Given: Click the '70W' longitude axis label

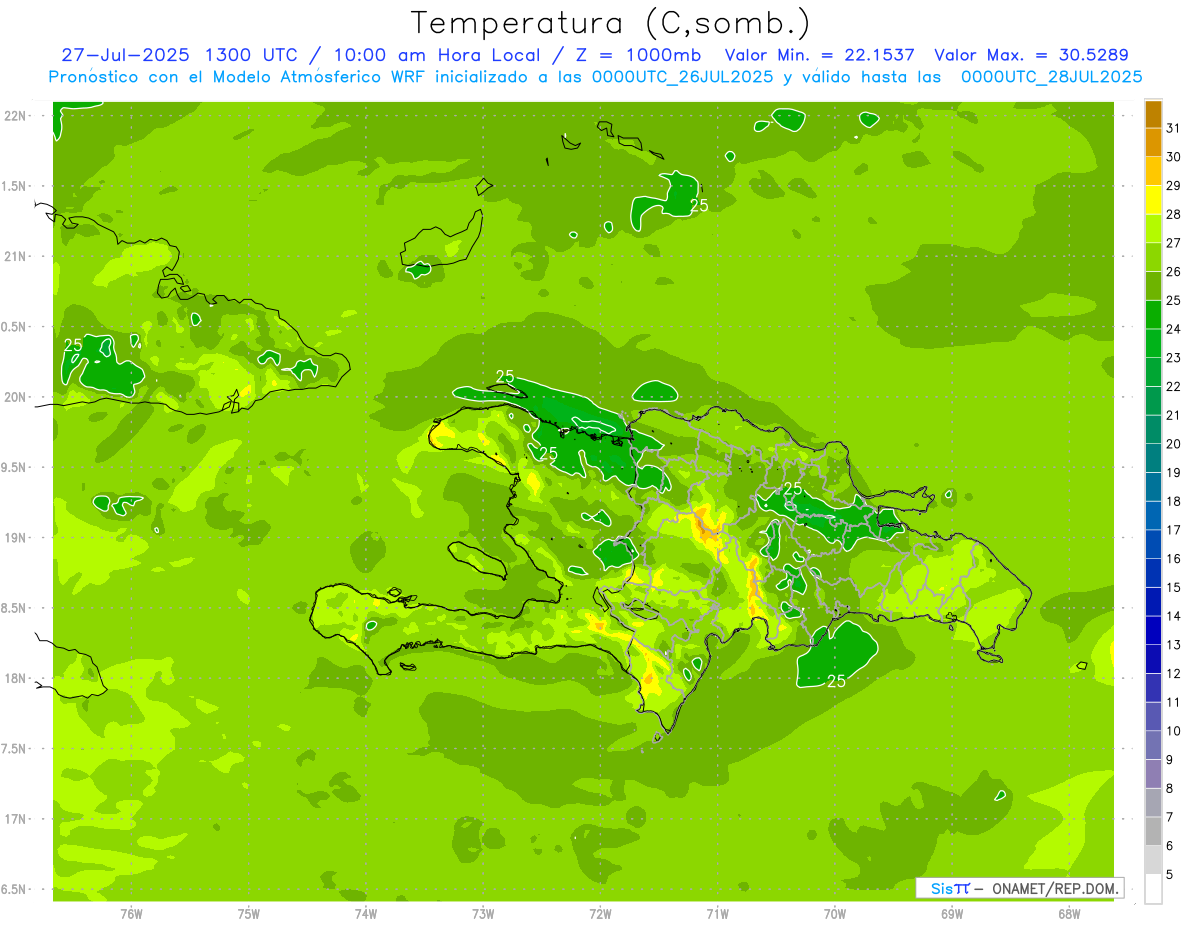Looking at the screenshot, I should (x=835, y=913).
